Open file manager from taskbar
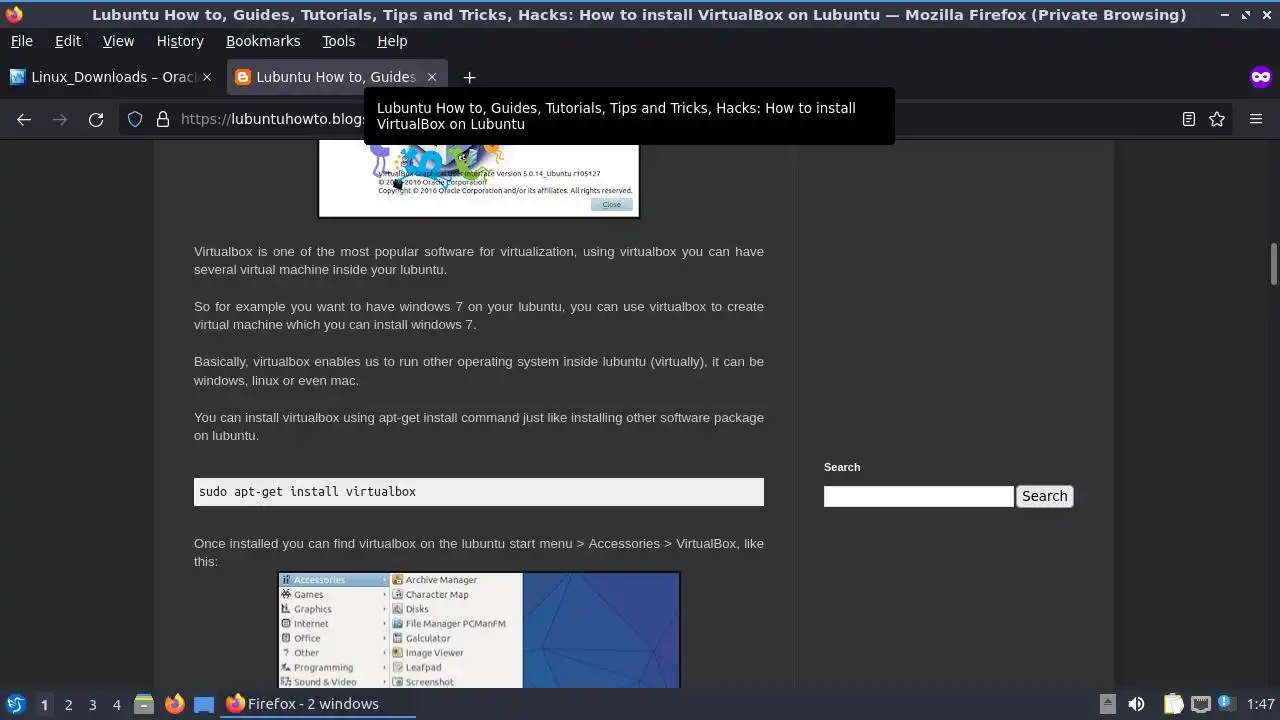1280x720 pixels. (144, 704)
